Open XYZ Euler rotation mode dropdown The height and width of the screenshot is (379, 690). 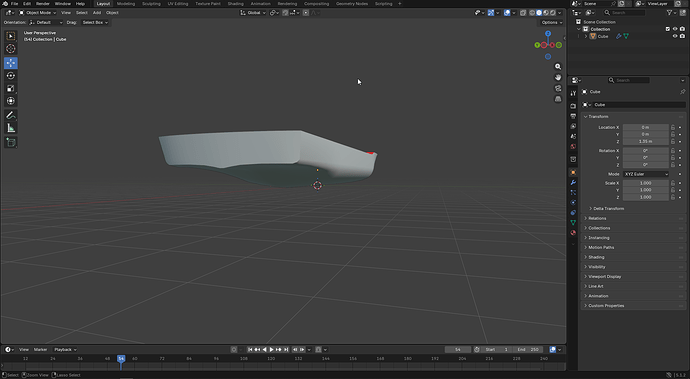point(646,174)
